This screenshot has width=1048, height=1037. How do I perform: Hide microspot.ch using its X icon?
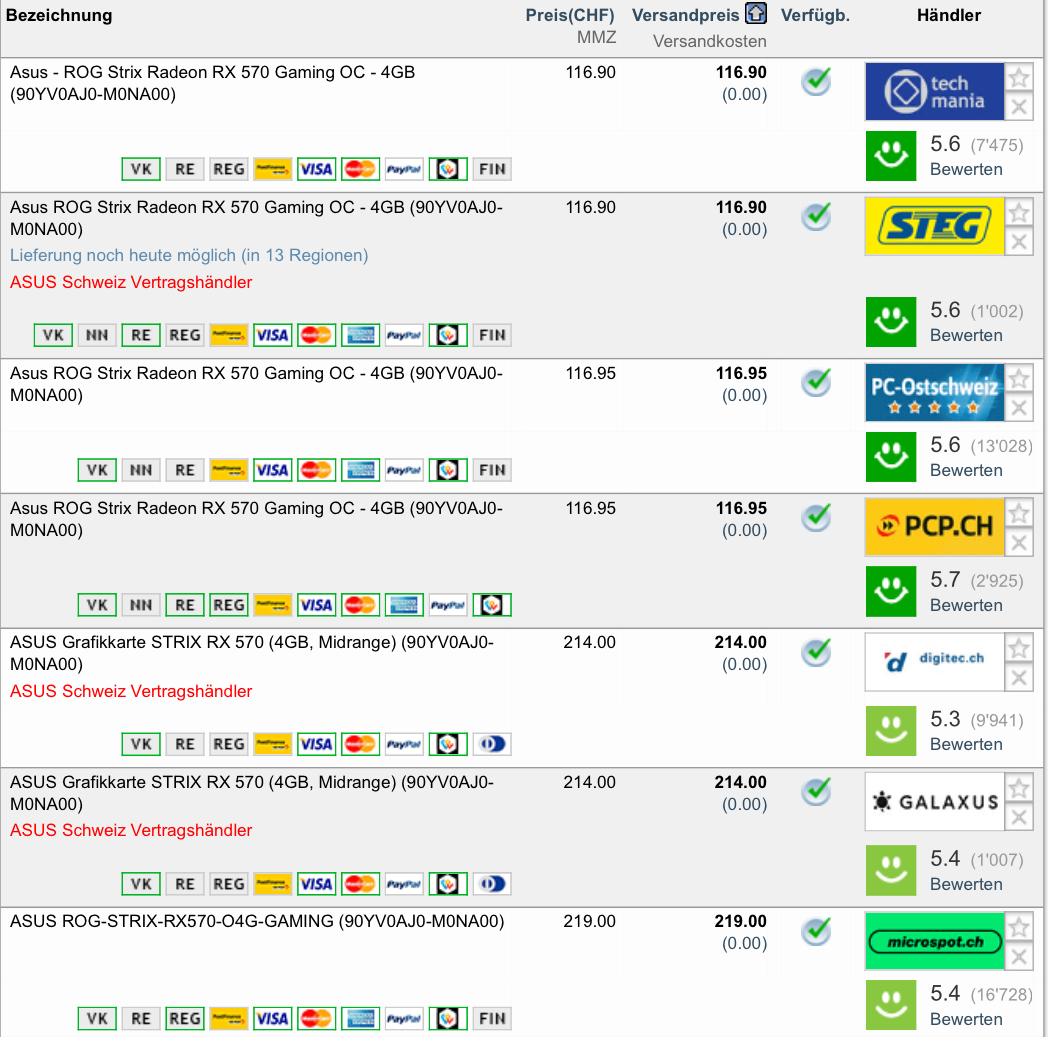(1018, 957)
